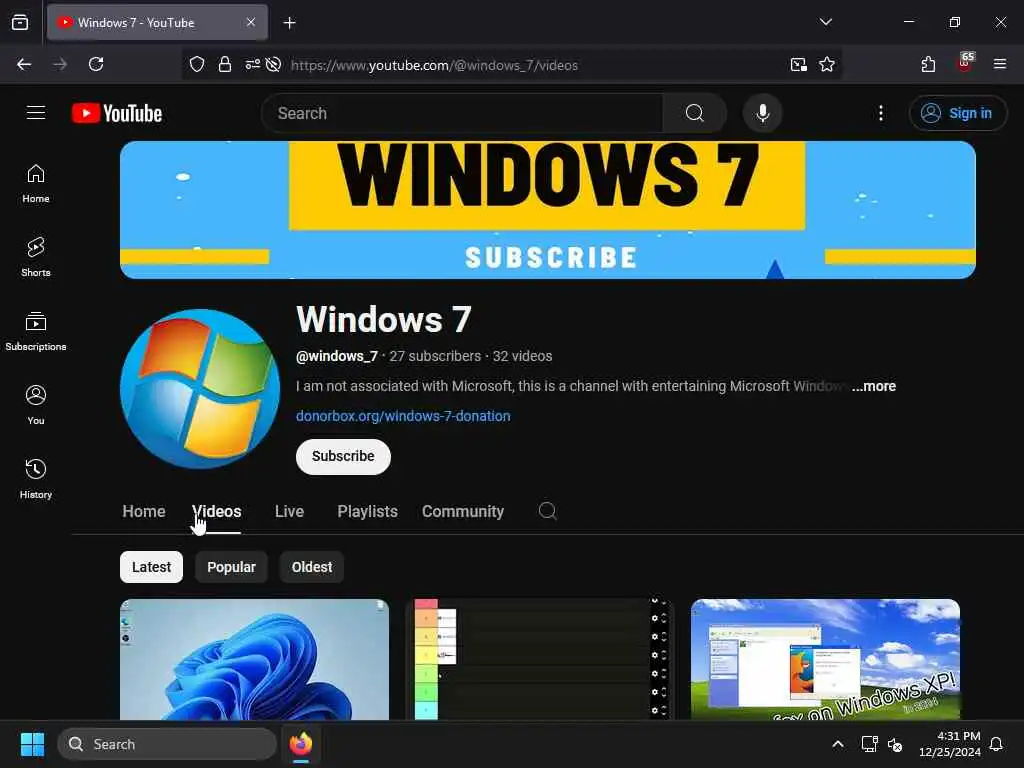The height and width of the screenshot is (768, 1024).
Task: Select the Popular filter chip
Action: click(x=231, y=567)
